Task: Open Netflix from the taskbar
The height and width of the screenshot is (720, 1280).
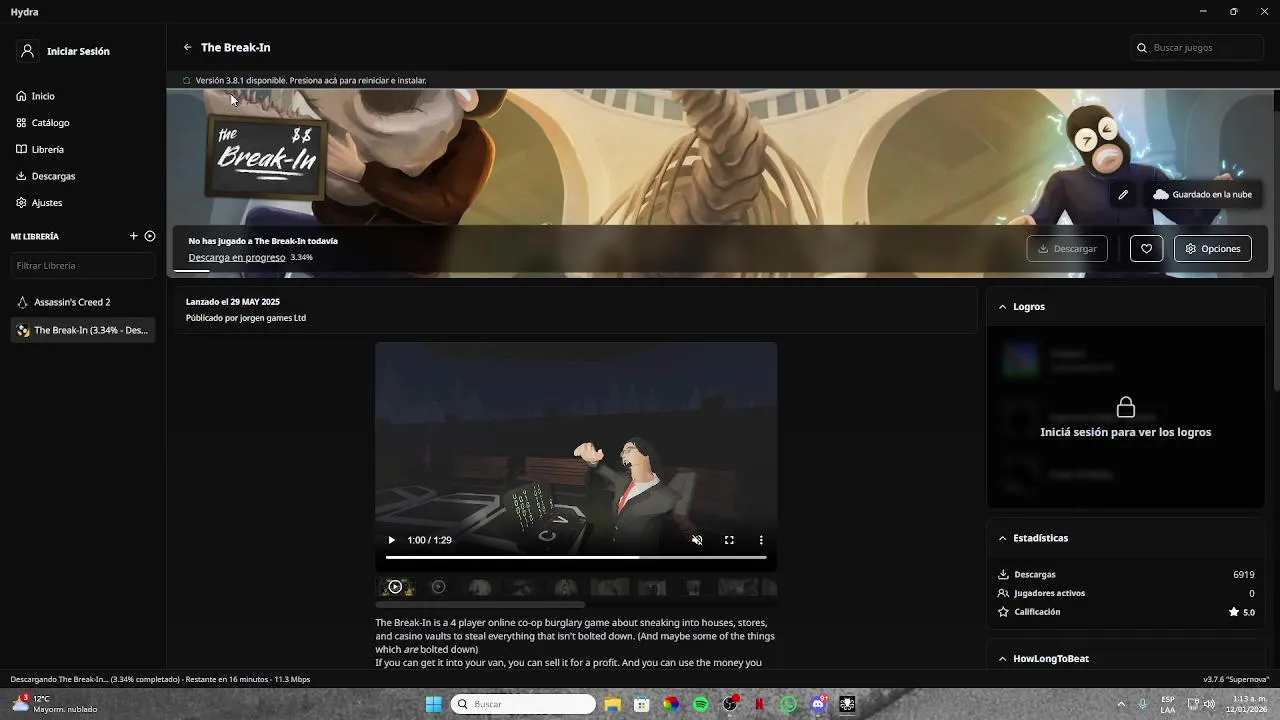Action: coord(760,704)
